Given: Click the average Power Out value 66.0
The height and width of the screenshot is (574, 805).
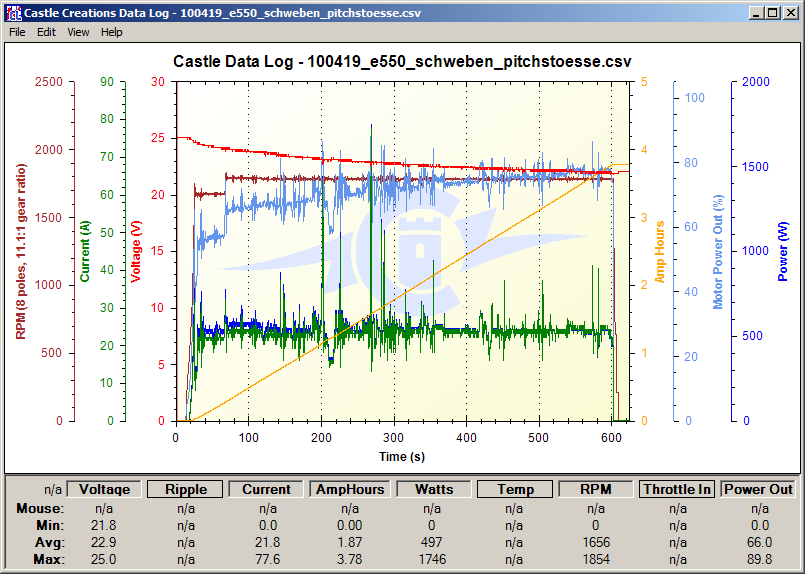Looking at the screenshot, I should 760,542.
